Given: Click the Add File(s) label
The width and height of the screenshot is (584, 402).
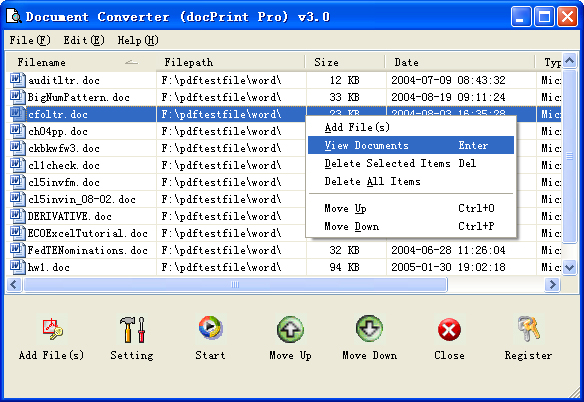Looking at the screenshot, I should pos(51,355).
